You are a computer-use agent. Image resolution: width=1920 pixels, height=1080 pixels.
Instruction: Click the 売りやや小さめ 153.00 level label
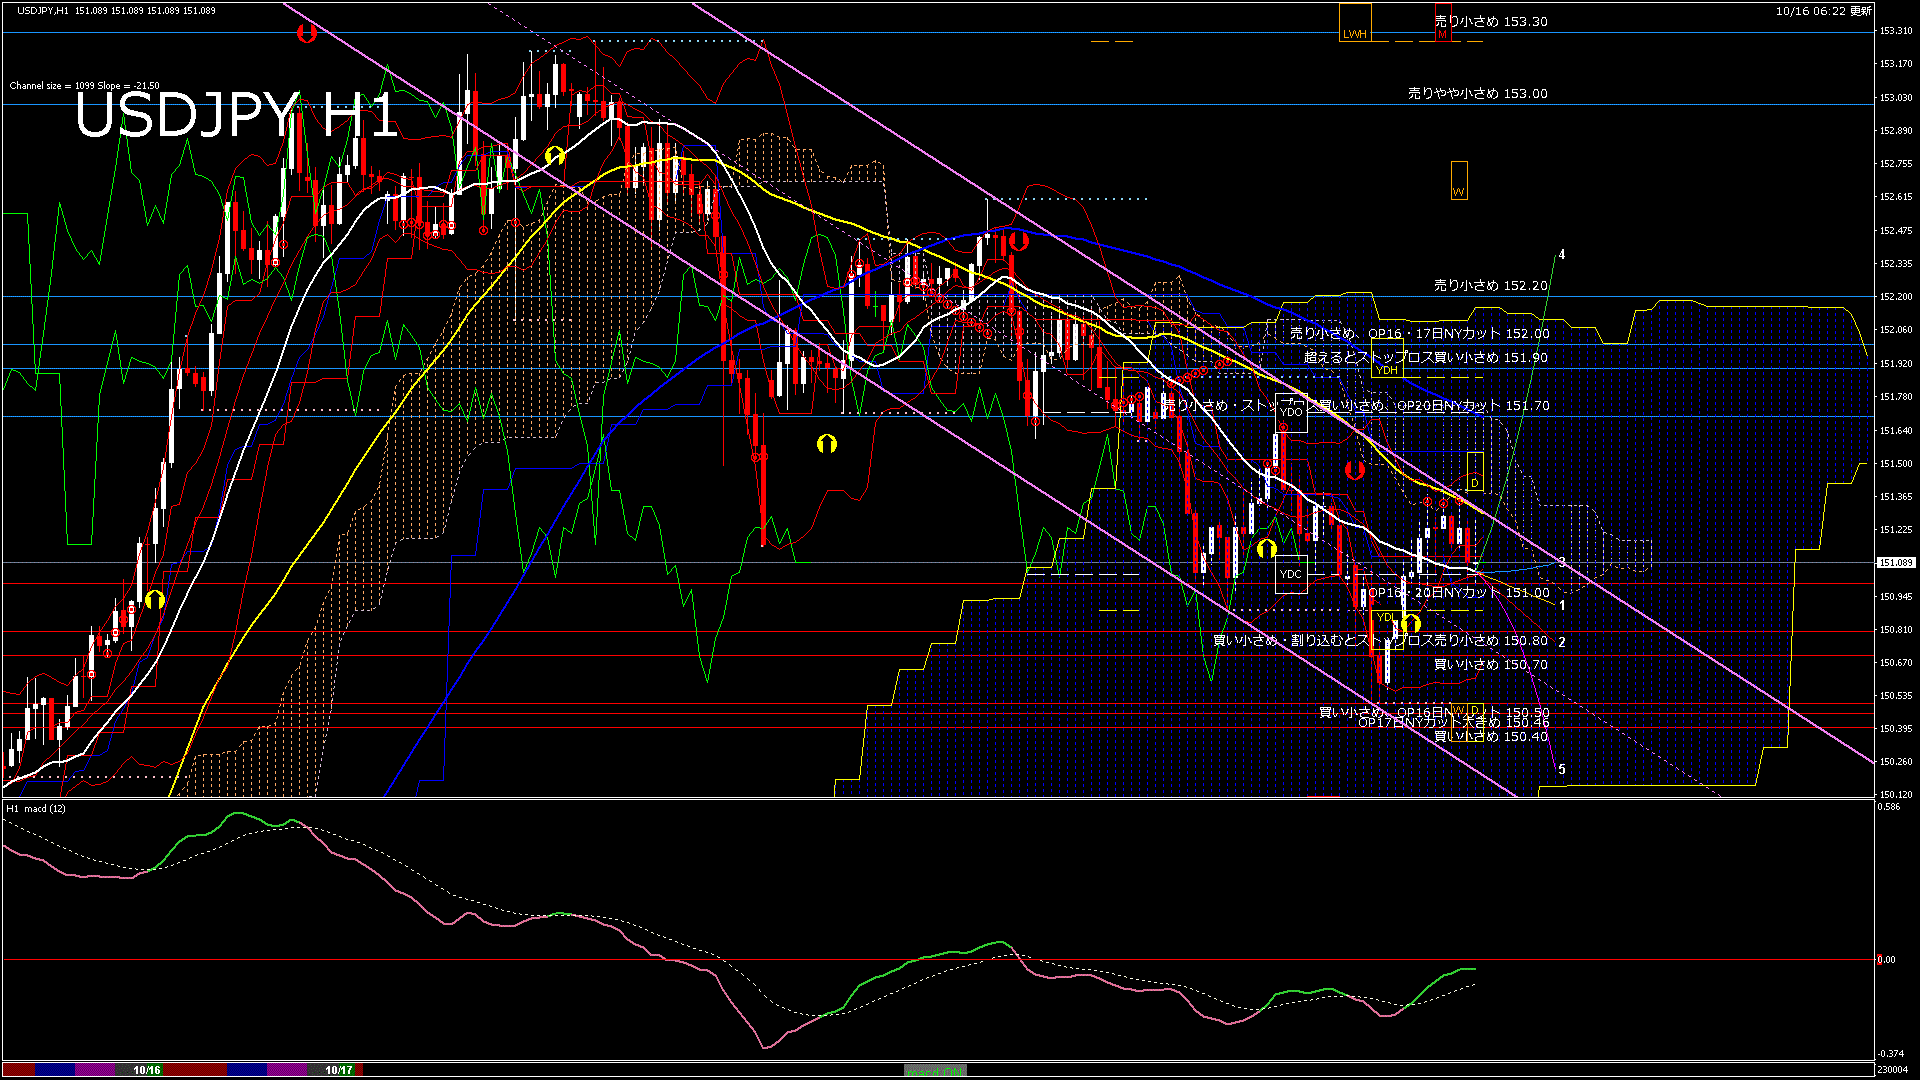[x=1477, y=93]
